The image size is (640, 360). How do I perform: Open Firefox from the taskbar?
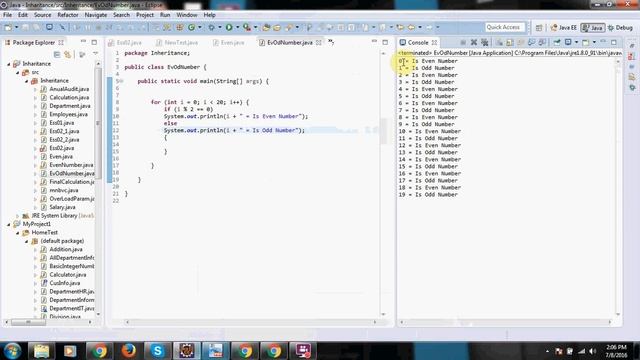(x=129, y=350)
